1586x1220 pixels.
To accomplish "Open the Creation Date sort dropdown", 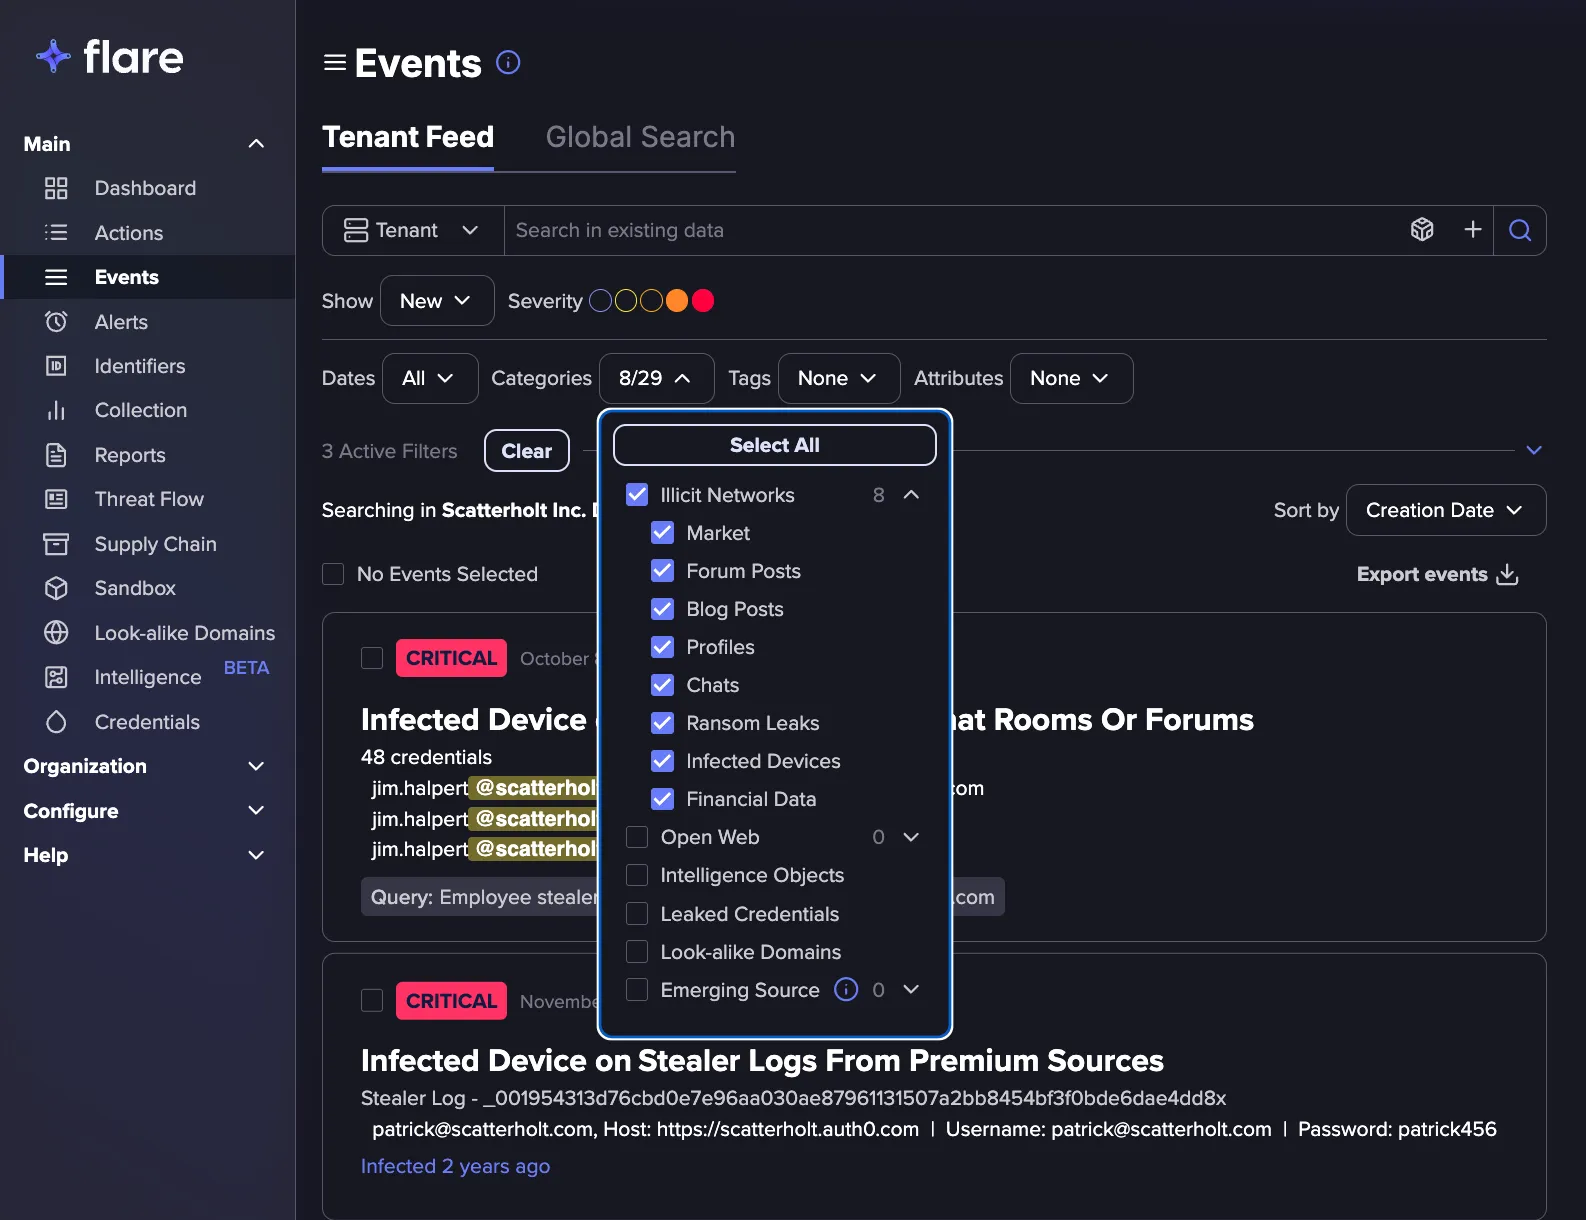I will [1445, 510].
